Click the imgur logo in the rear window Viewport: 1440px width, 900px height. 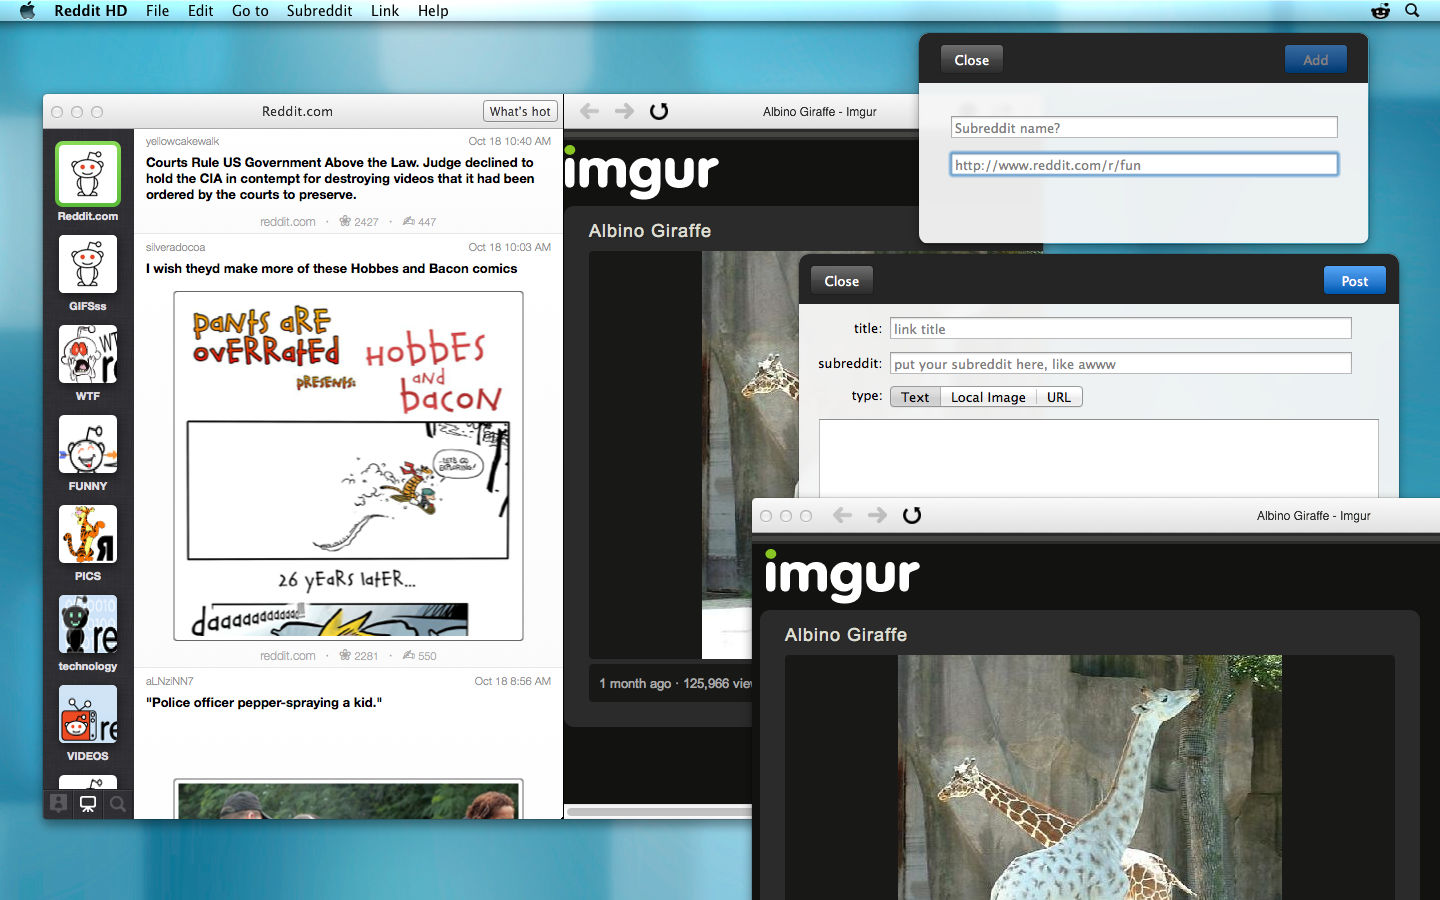(x=641, y=171)
